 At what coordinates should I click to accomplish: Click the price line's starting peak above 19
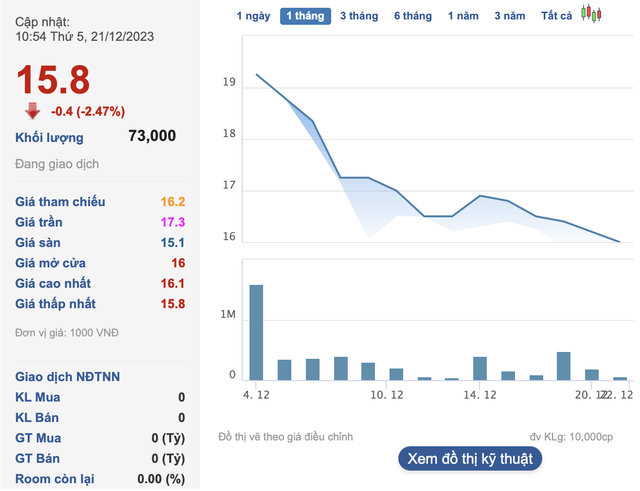257,75
